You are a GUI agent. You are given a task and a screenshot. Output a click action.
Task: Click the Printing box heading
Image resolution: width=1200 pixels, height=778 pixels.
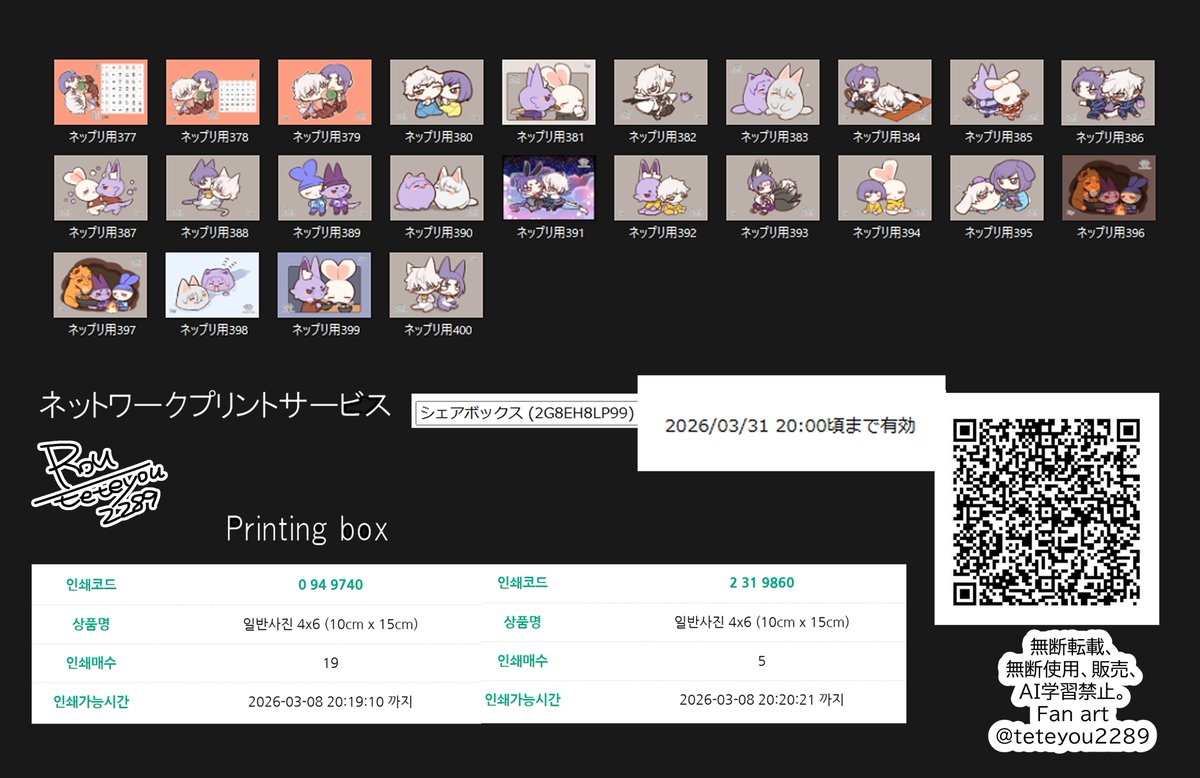(307, 529)
